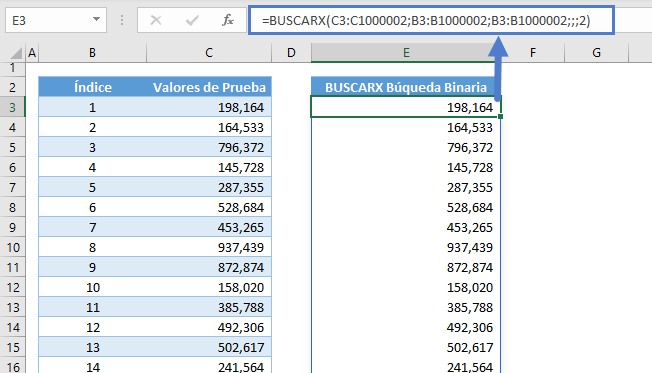The image size is (652, 373).
Task: Select result 385,788 in column E
Action: click(x=406, y=307)
